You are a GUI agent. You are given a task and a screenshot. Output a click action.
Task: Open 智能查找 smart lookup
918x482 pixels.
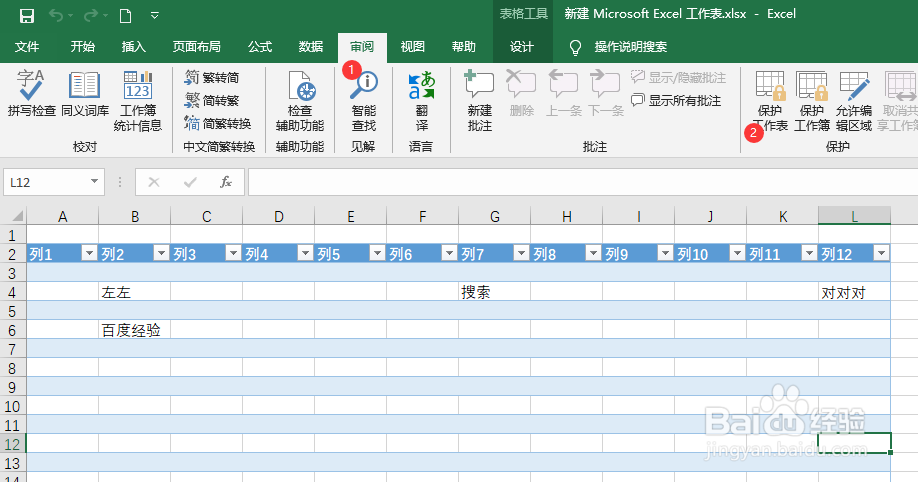tap(364, 101)
